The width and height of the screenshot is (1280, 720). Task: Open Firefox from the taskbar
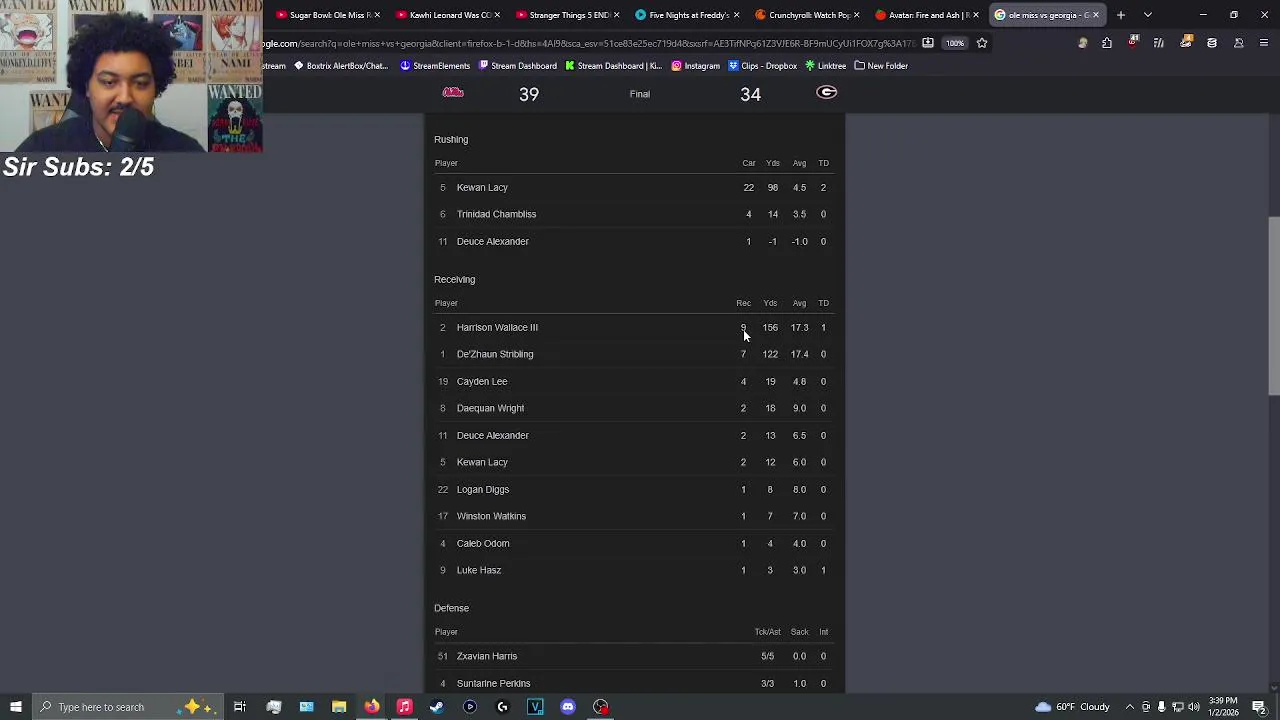click(372, 707)
